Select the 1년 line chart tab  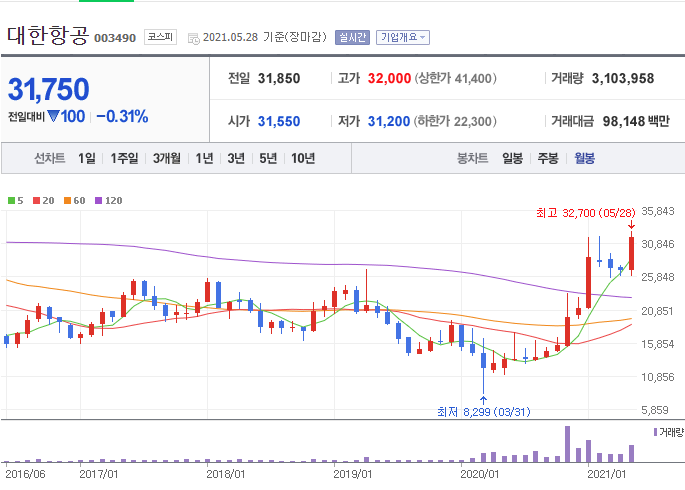click(204, 158)
